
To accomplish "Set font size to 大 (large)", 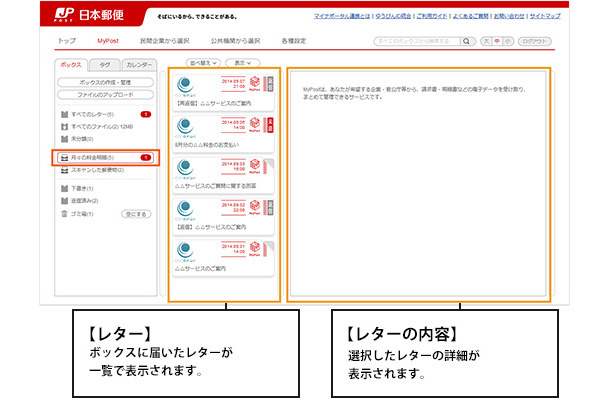I will click(486, 41).
